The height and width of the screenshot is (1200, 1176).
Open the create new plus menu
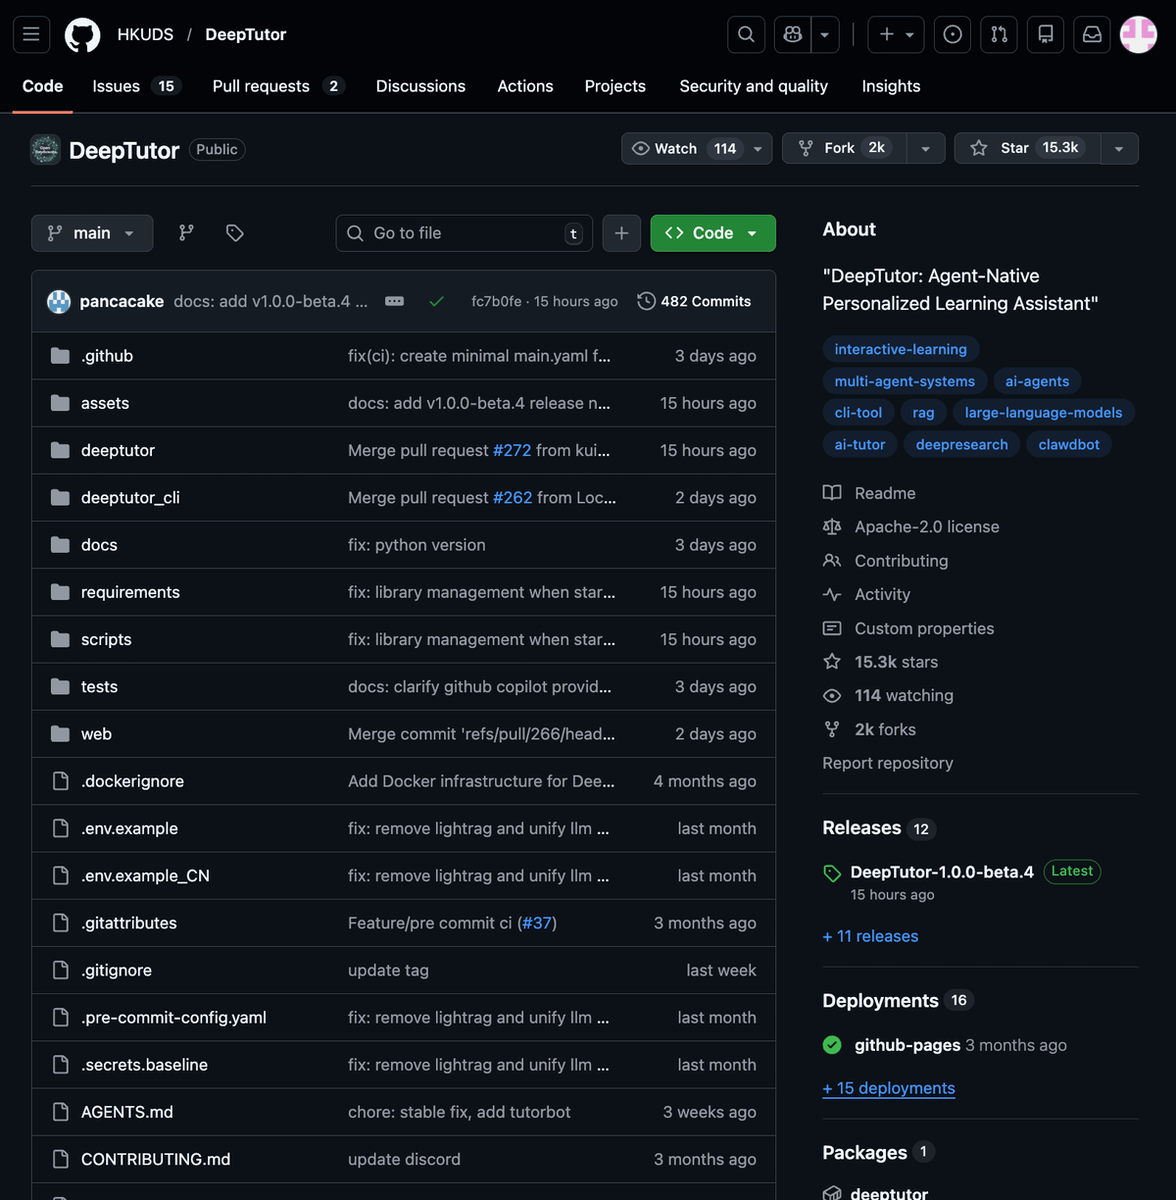[896, 34]
